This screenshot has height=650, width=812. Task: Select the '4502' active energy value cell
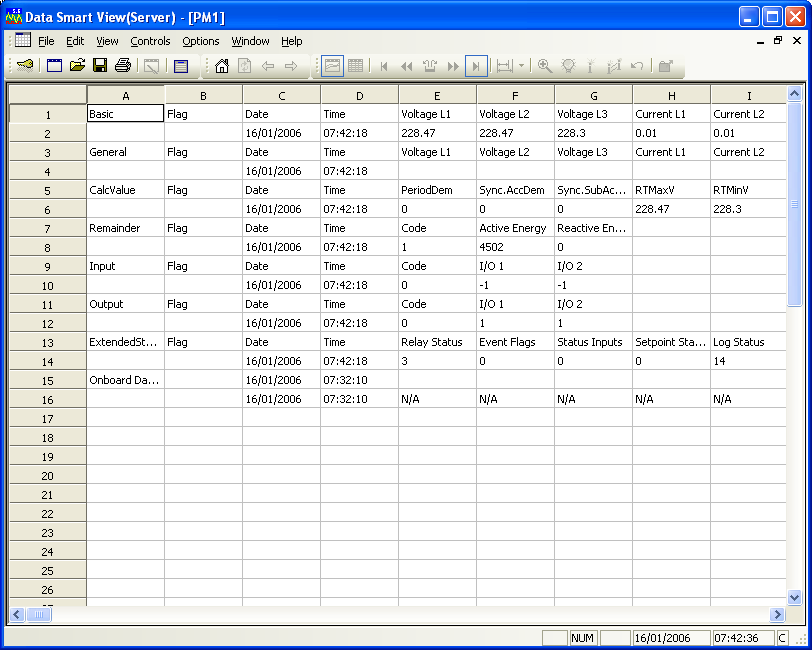515,247
